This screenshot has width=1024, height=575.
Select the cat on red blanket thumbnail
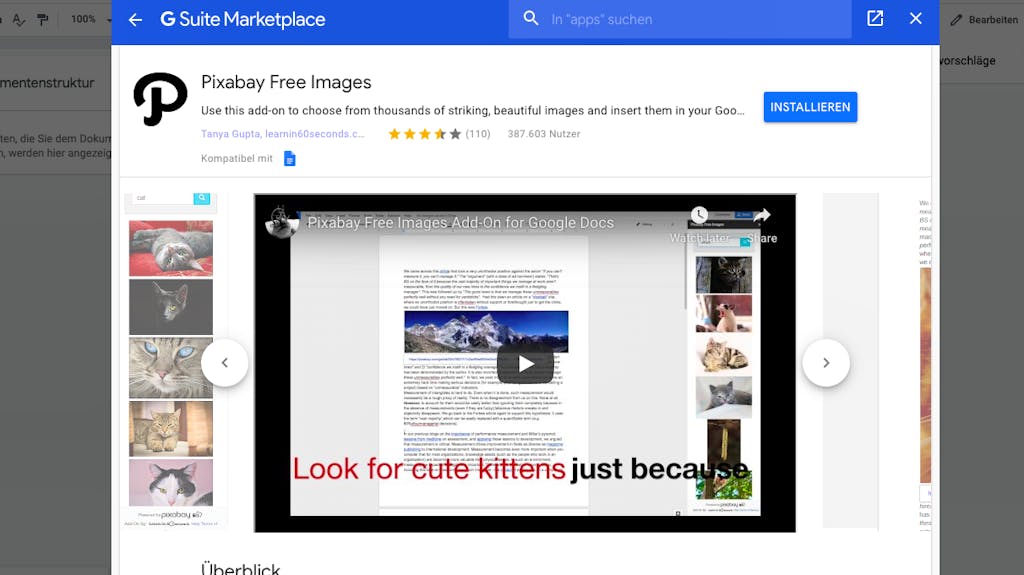click(171, 248)
